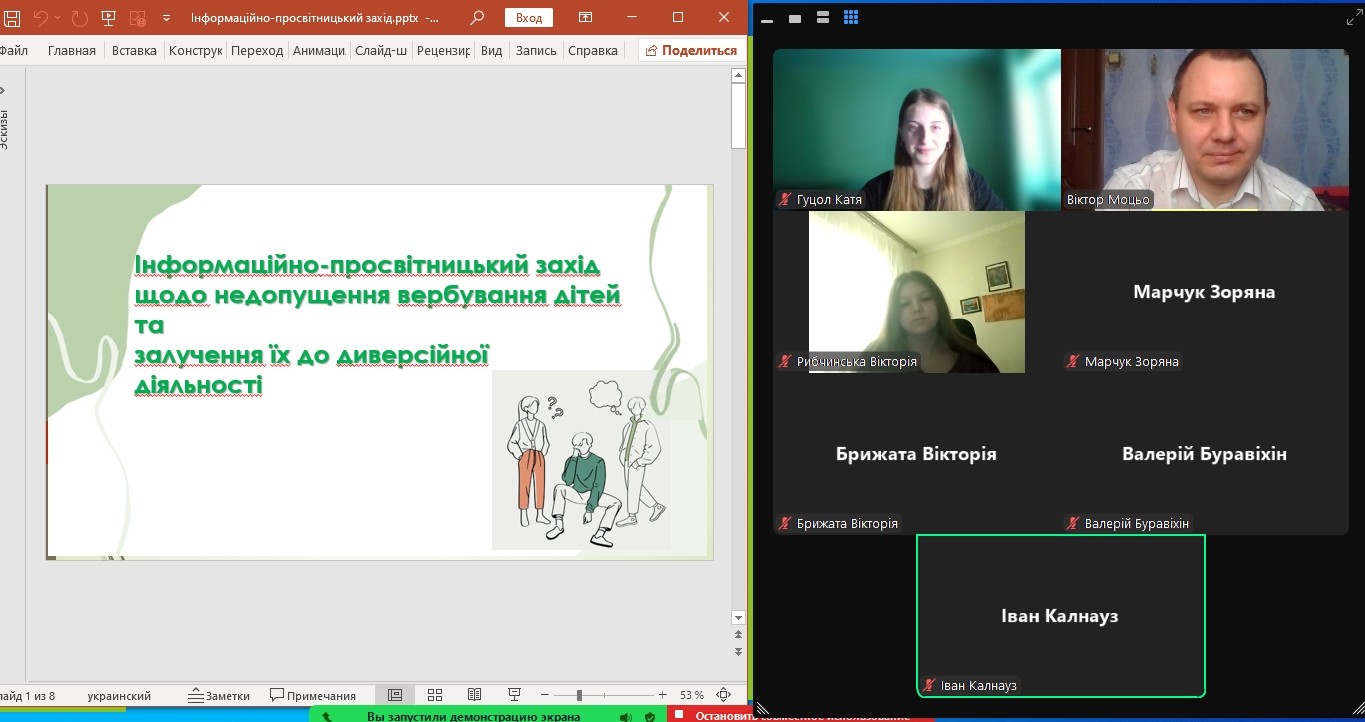The image size is (1365, 722).
Task: Switch Zoom panel to grid gallery view
Action: (x=851, y=17)
